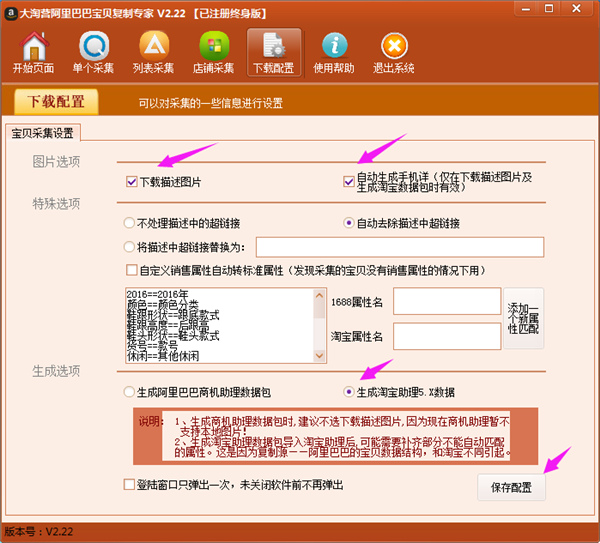This screenshot has height=543, width=600.
Task: Focus the hyperlink replacement text field
Action: pos(400,247)
